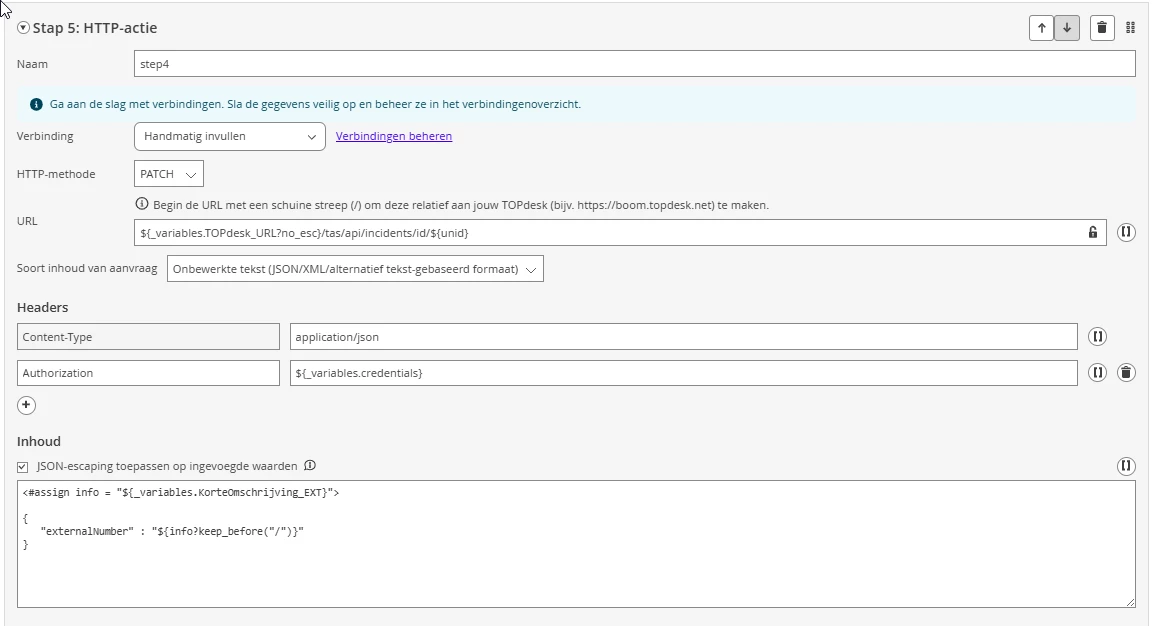Click the drag handle icon of step 5
Screen dimensions: 1159x626
click(1131, 28)
